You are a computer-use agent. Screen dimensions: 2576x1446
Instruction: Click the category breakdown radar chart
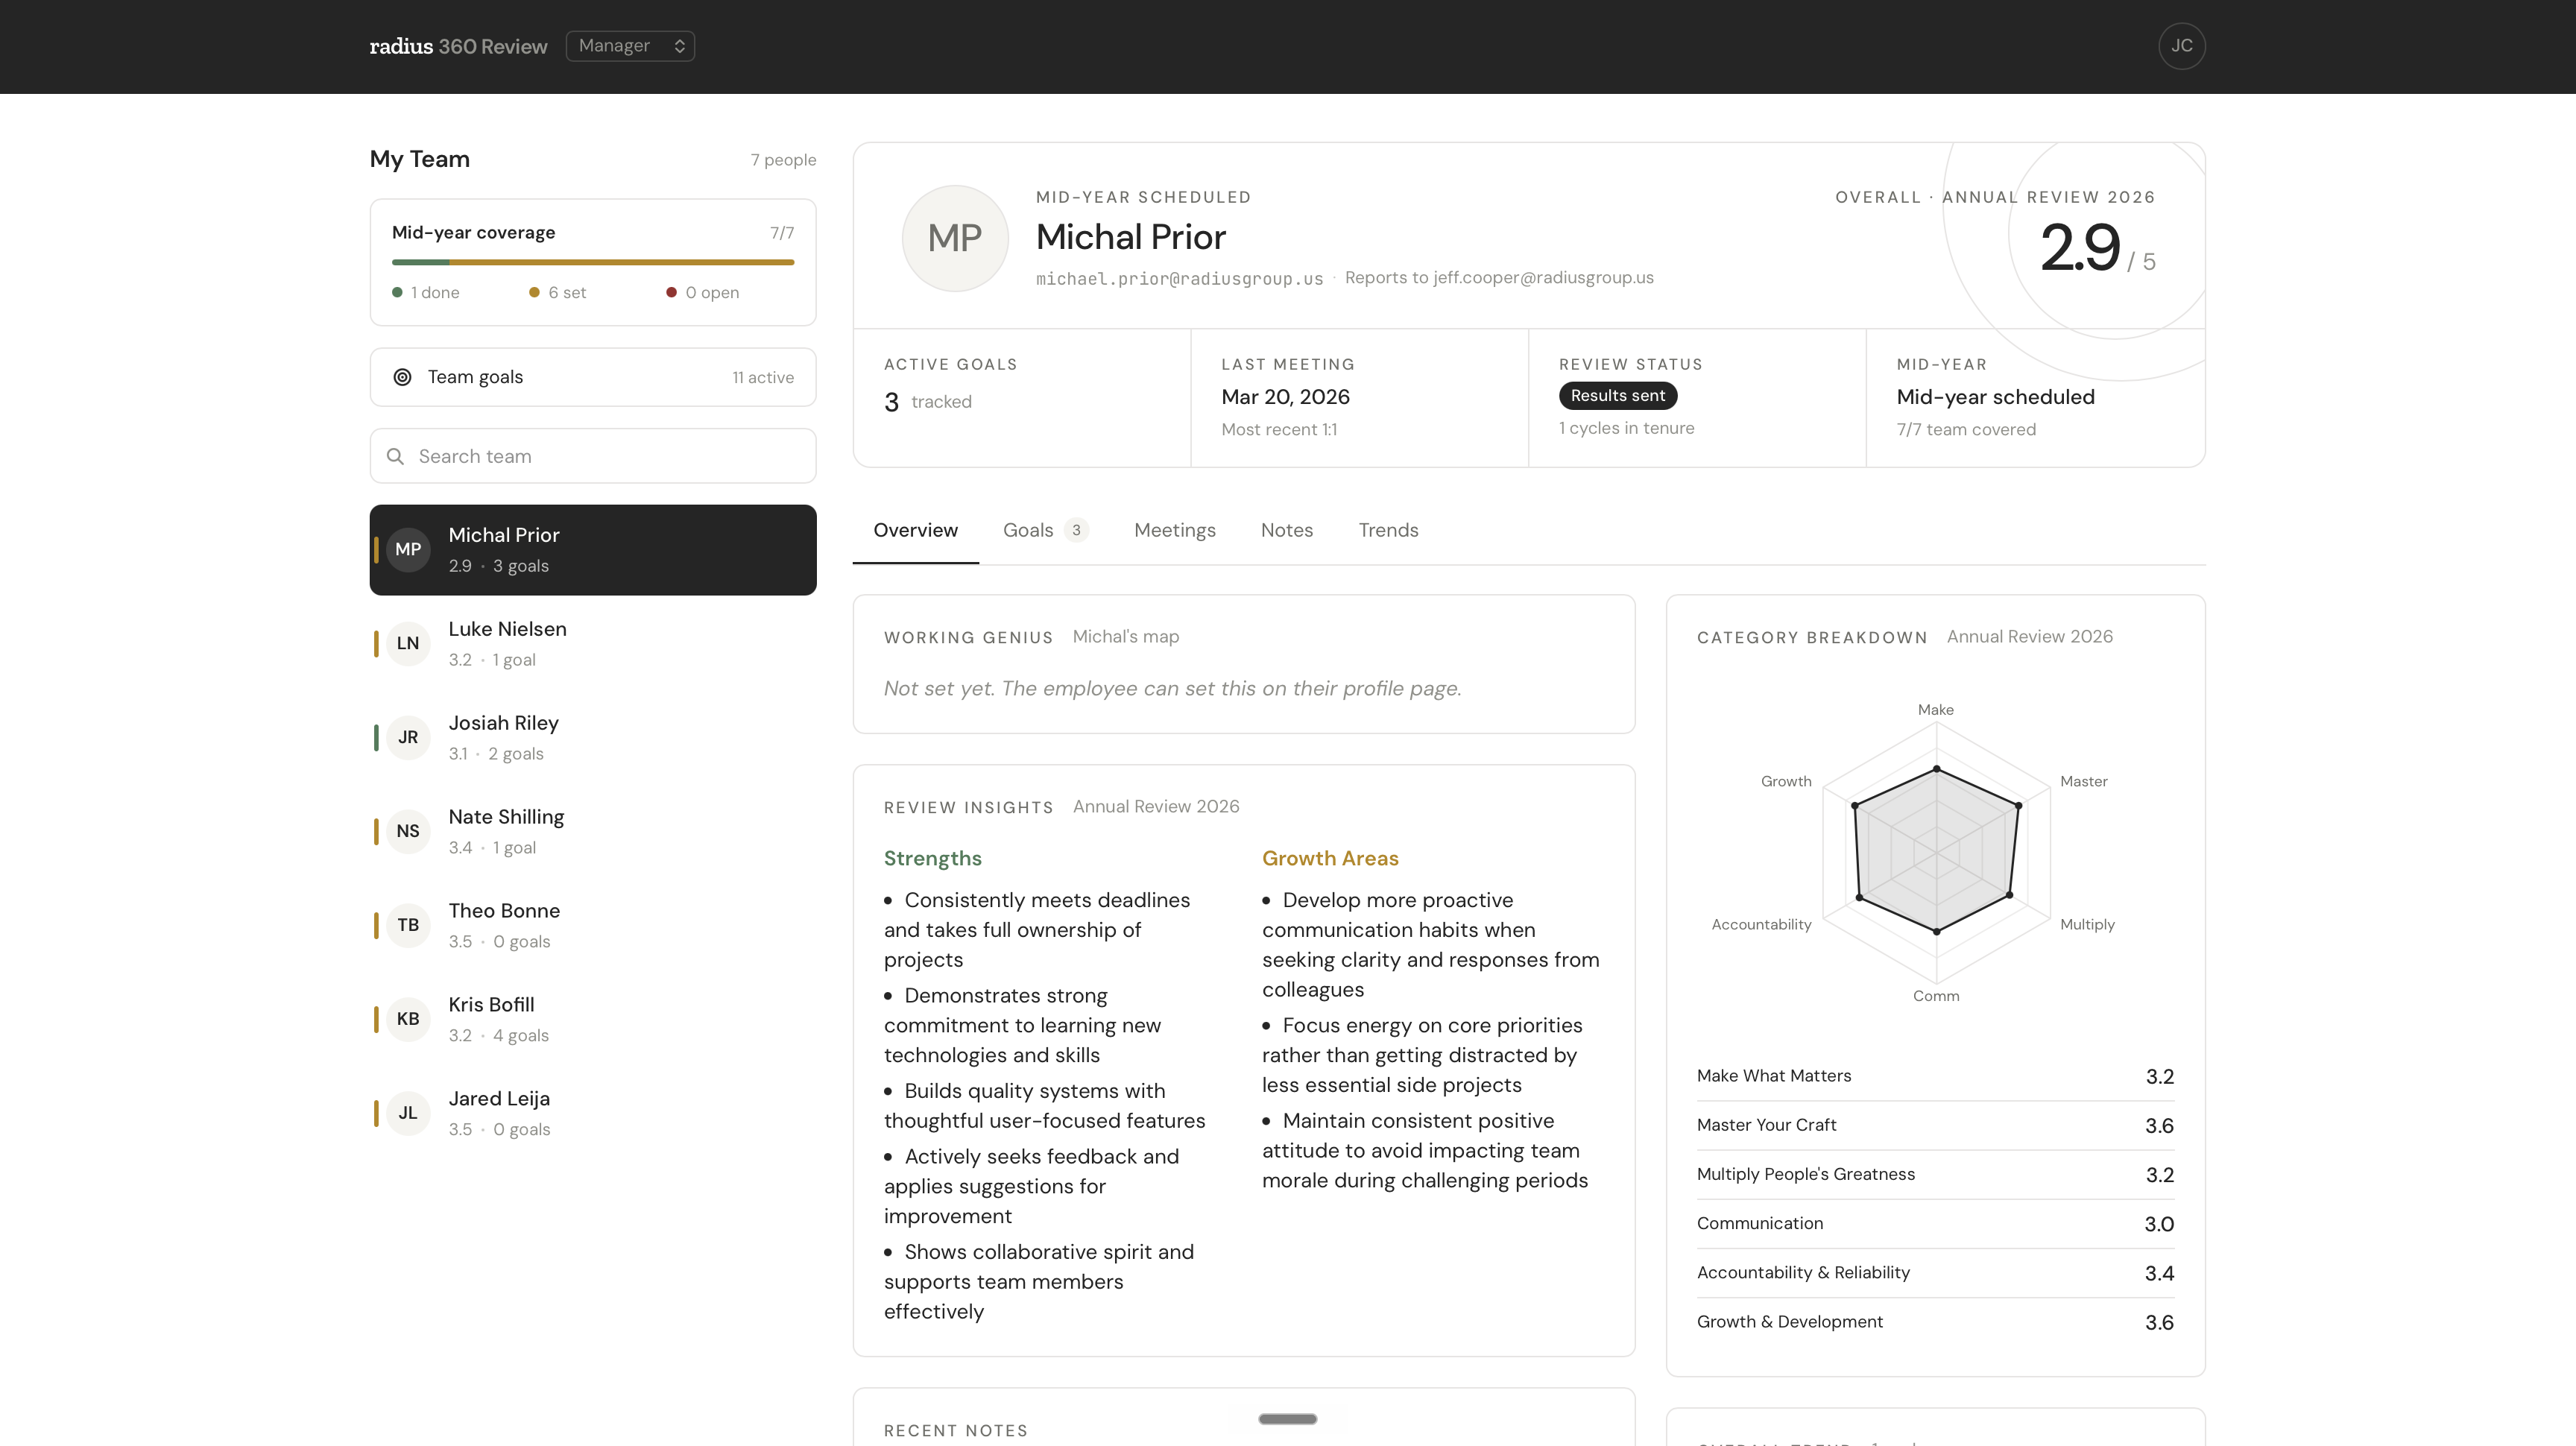click(1936, 852)
